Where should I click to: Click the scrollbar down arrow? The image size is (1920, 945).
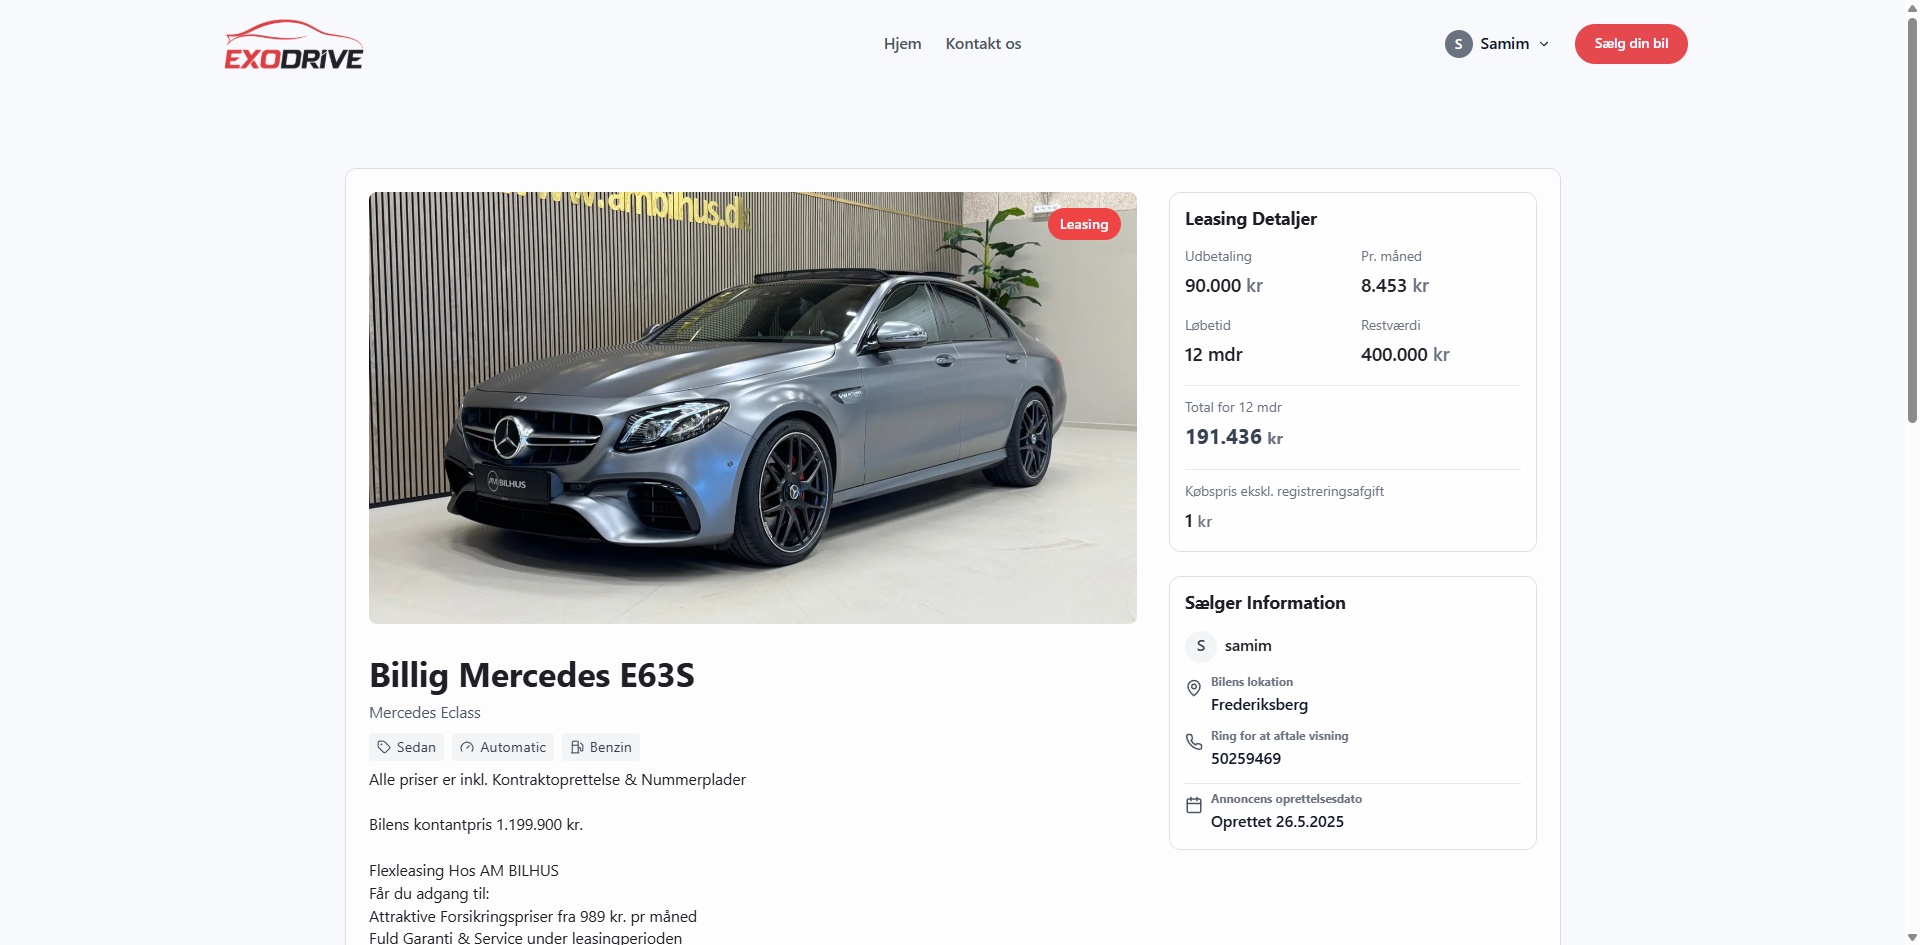(1912, 937)
